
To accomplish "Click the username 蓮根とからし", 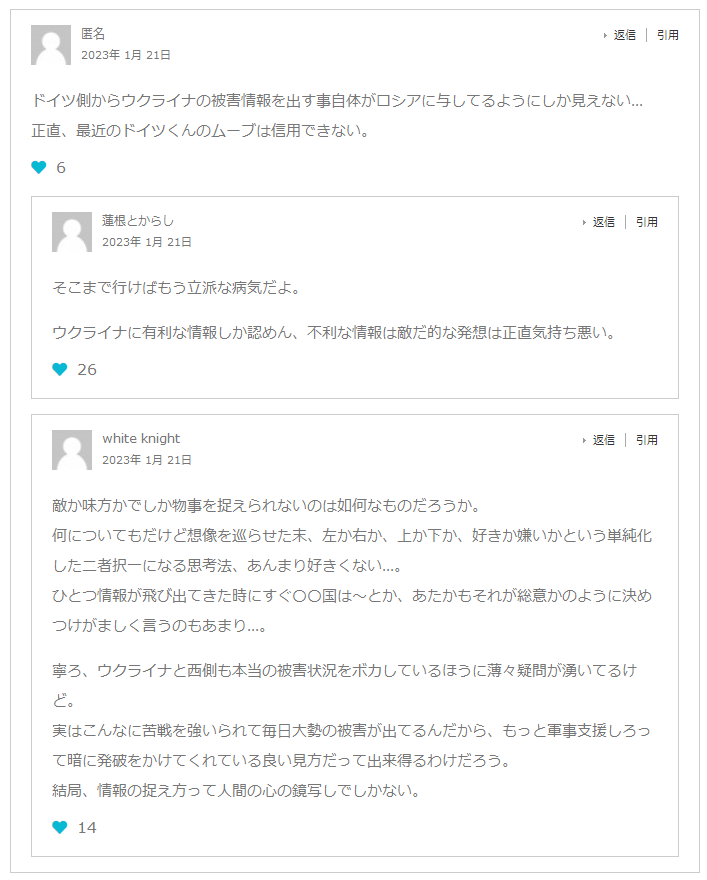I will [x=137, y=221].
